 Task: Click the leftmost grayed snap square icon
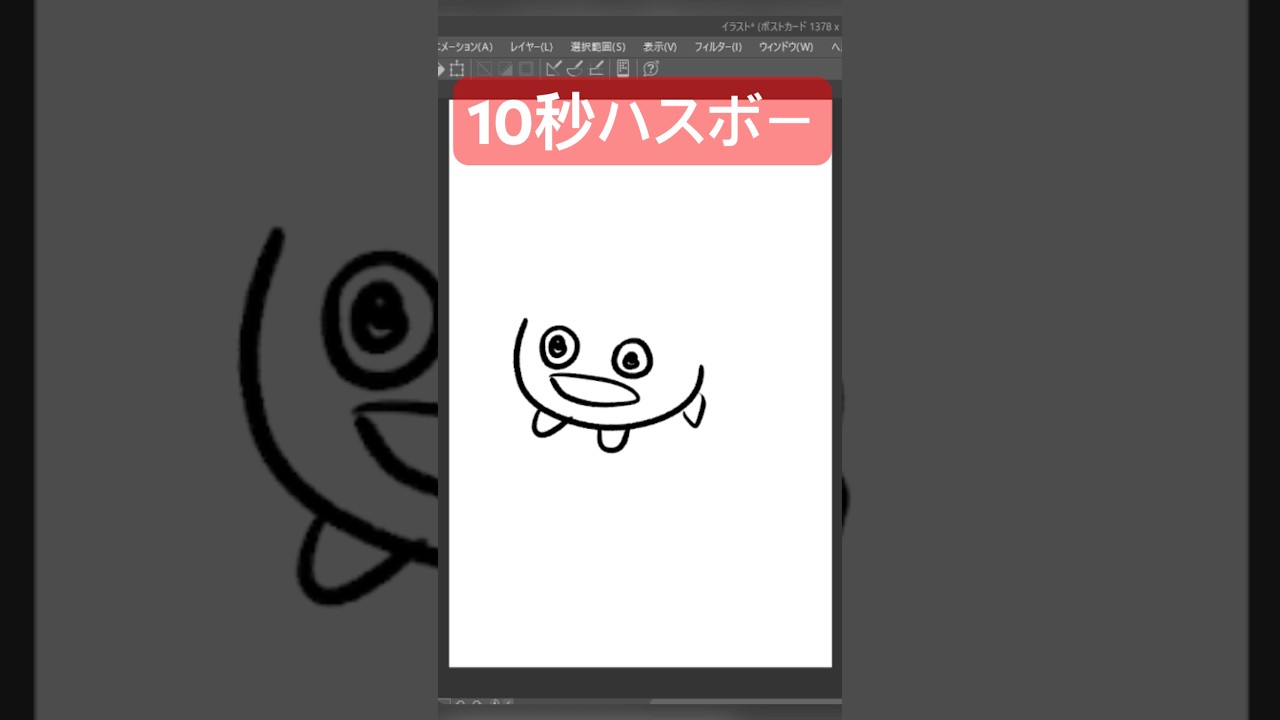click(483, 68)
